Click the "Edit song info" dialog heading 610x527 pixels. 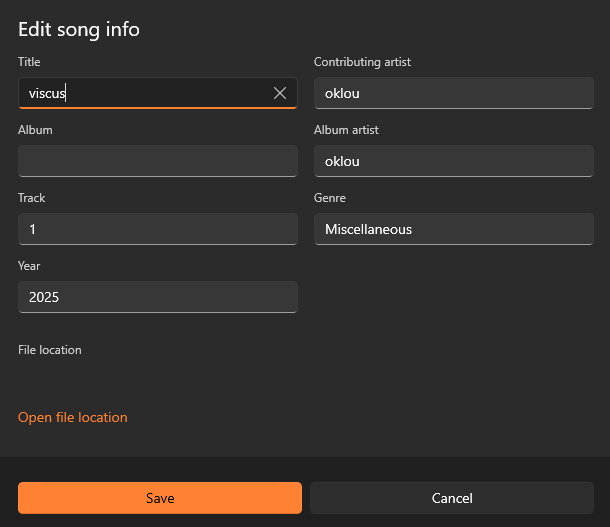pyautogui.click(x=79, y=29)
